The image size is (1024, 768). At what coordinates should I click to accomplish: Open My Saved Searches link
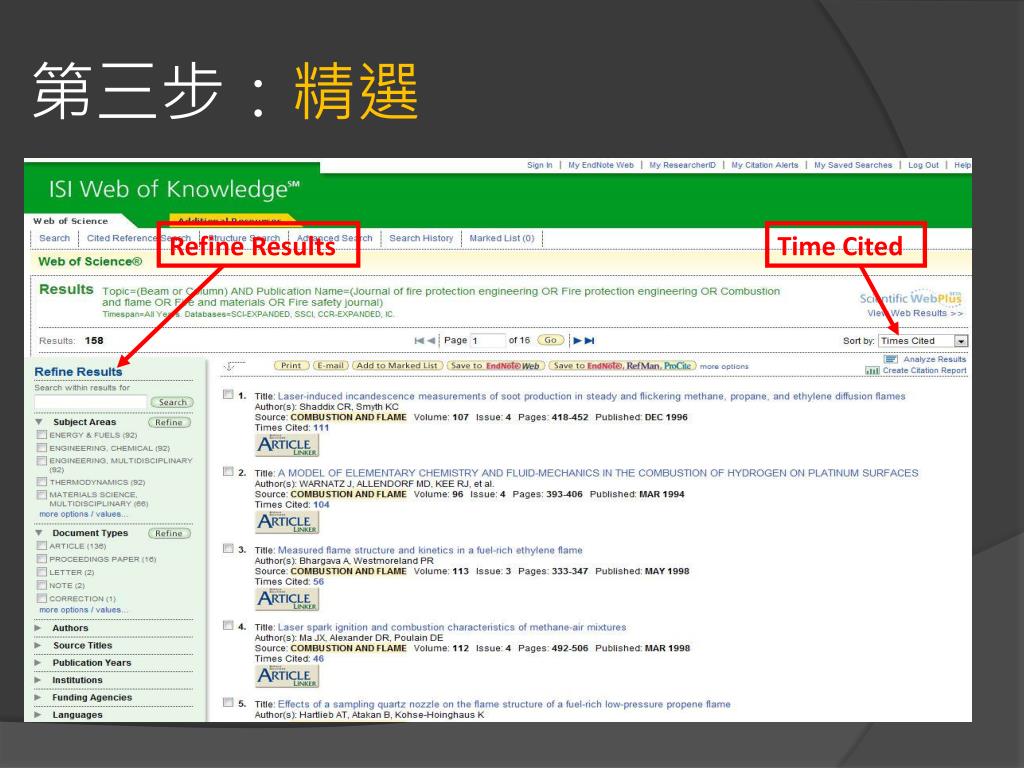[x=853, y=165]
